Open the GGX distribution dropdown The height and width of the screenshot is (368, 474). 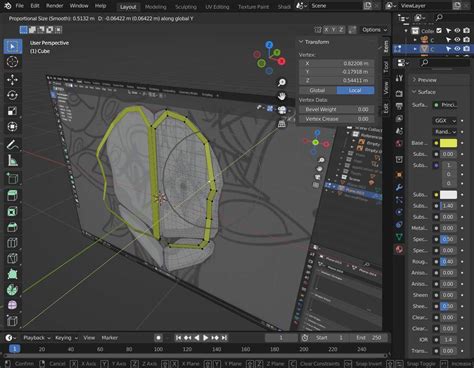point(445,120)
